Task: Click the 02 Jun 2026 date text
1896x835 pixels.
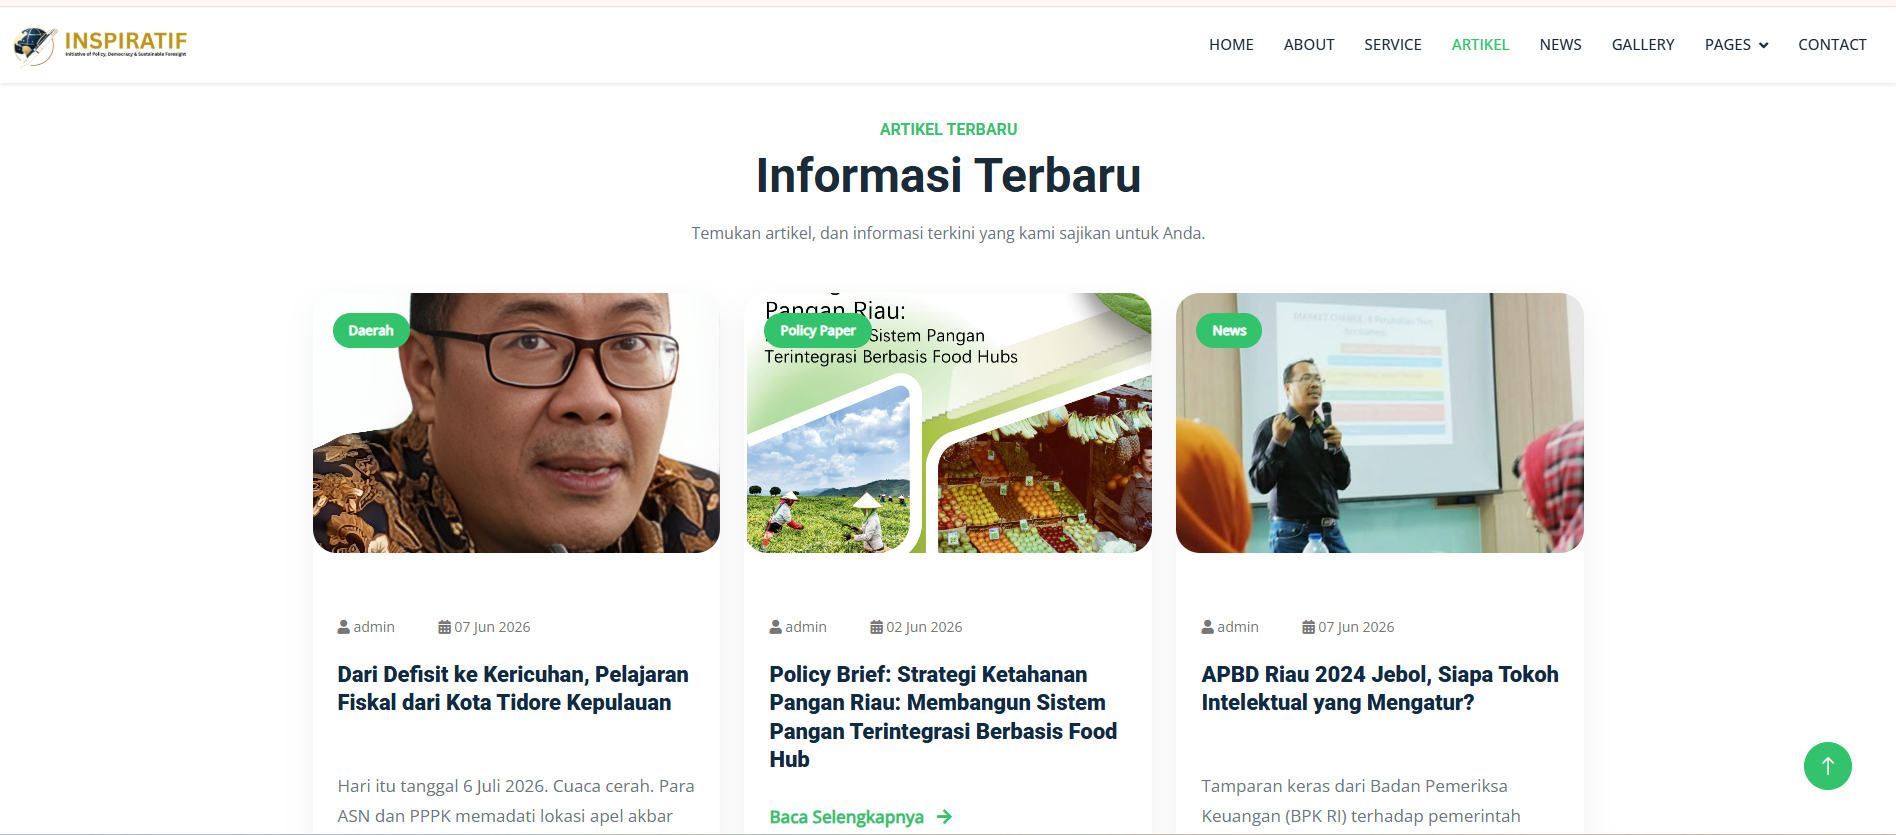Action: 924,627
